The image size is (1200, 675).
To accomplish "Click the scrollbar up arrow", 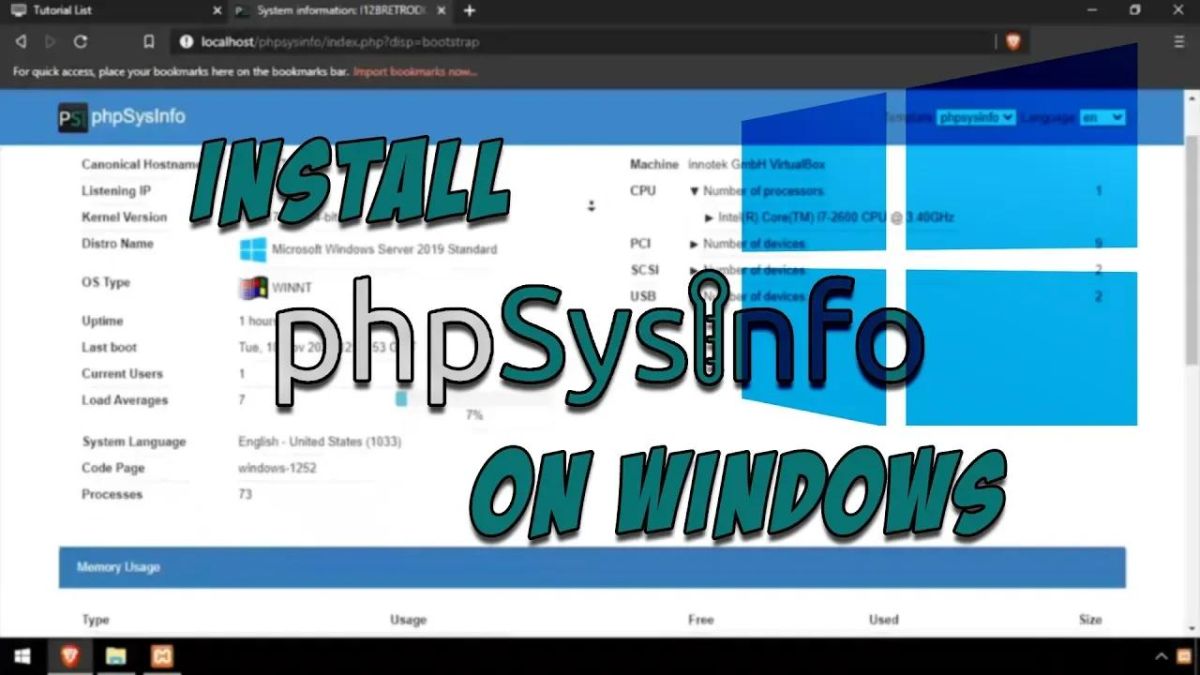I will pos(1191,98).
